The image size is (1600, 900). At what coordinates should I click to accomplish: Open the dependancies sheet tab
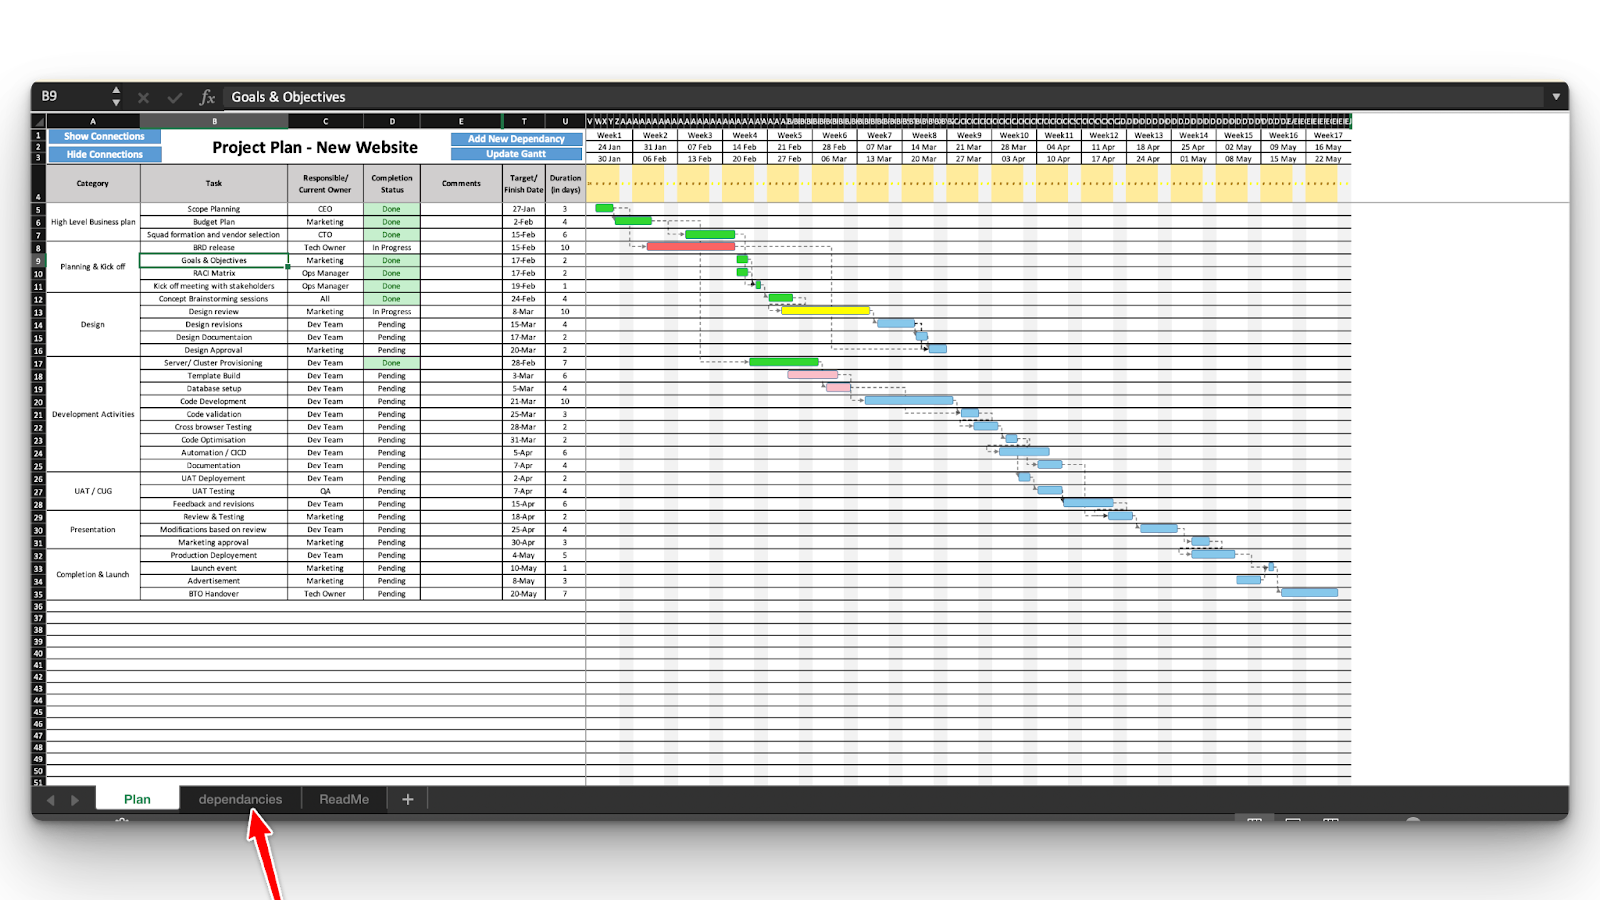pyautogui.click(x=240, y=799)
